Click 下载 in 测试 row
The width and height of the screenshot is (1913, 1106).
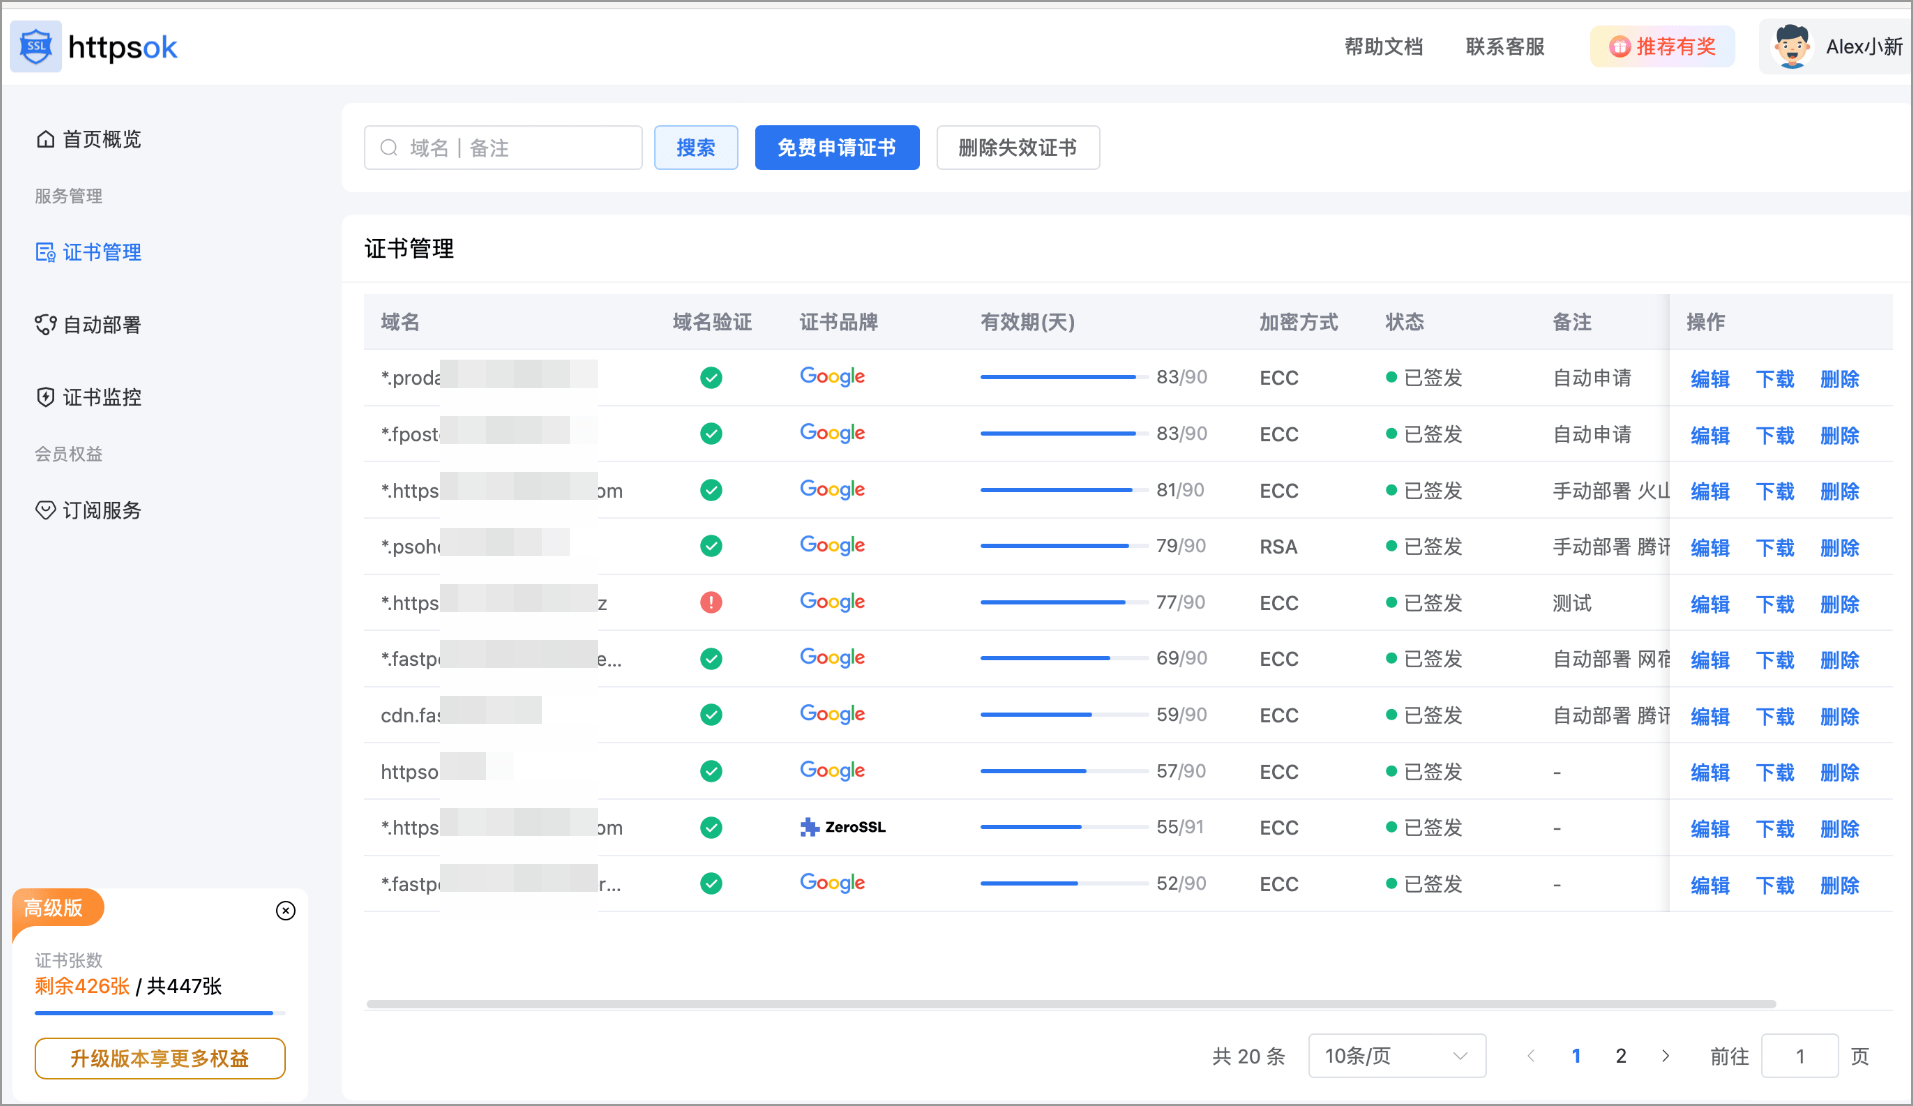pyautogui.click(x=1775, y=604)
